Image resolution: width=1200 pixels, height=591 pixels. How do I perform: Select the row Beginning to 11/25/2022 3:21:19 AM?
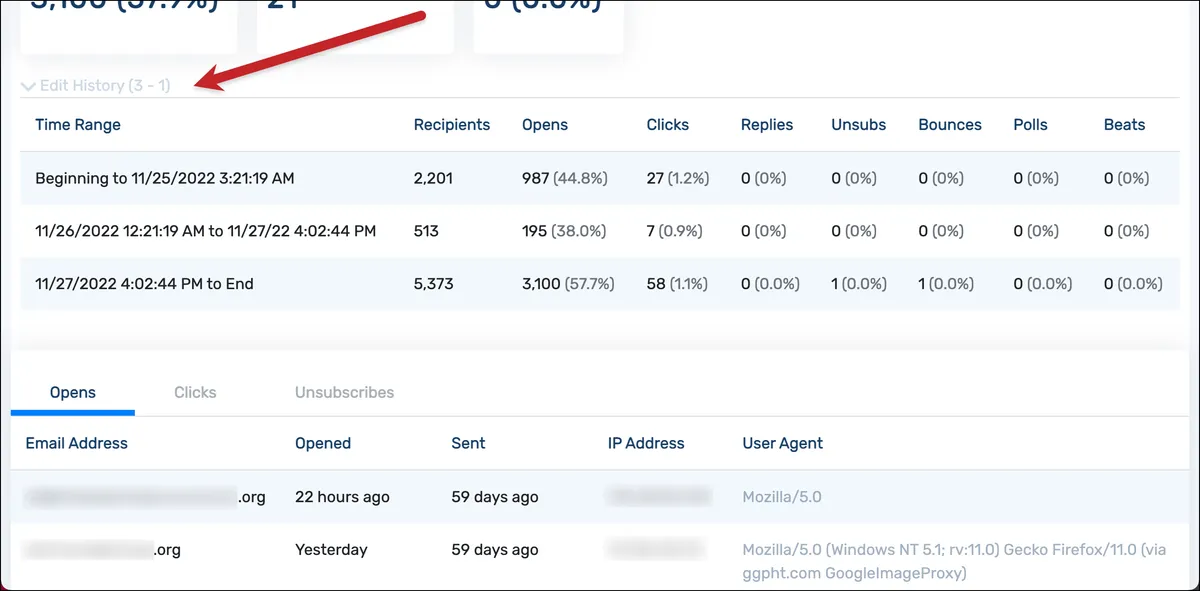600,178
